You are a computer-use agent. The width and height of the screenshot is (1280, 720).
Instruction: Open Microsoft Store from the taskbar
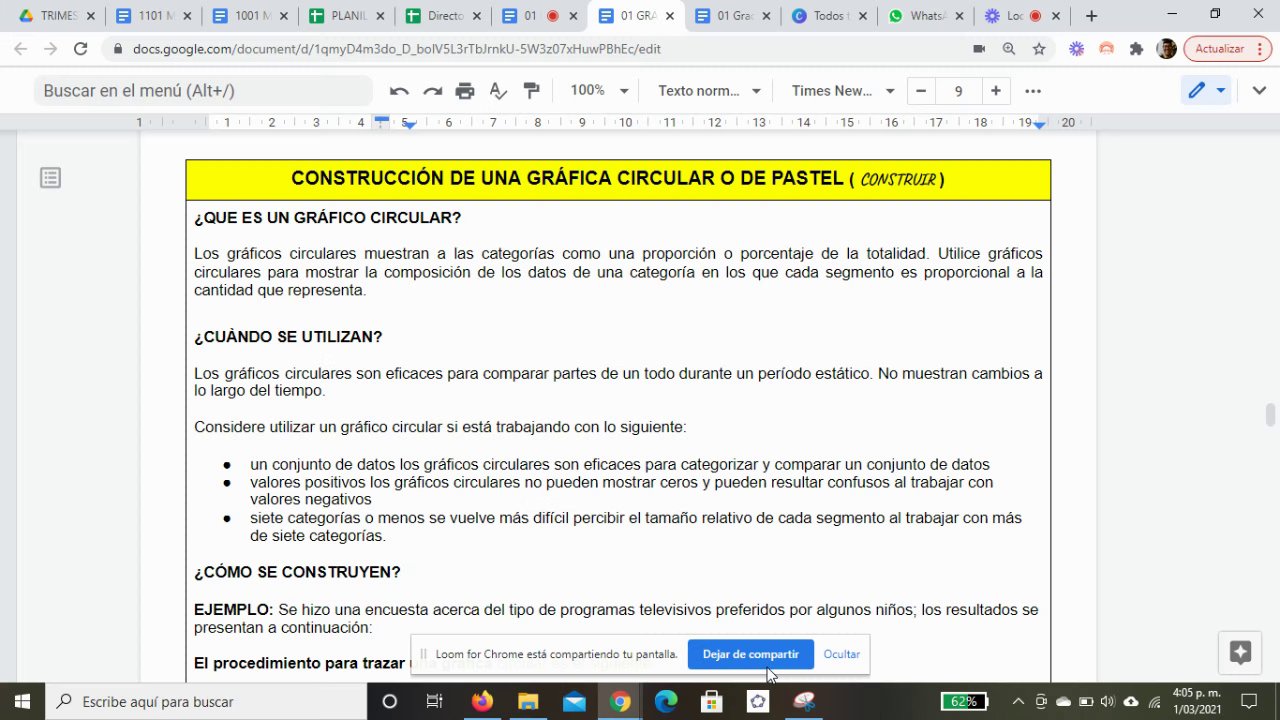coord(711,701)
